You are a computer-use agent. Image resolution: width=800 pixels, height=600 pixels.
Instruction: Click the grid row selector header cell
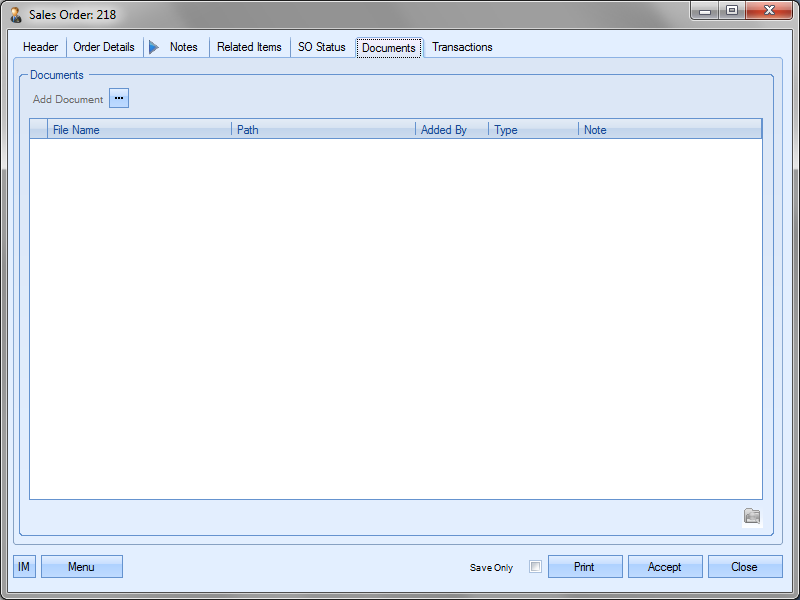pos(39,130)
